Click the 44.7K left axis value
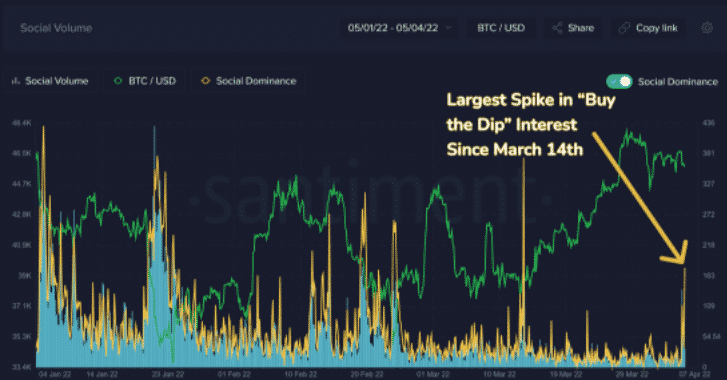This screenshot has height=380, width=727. pyautogui.click(x=22, y=184)
